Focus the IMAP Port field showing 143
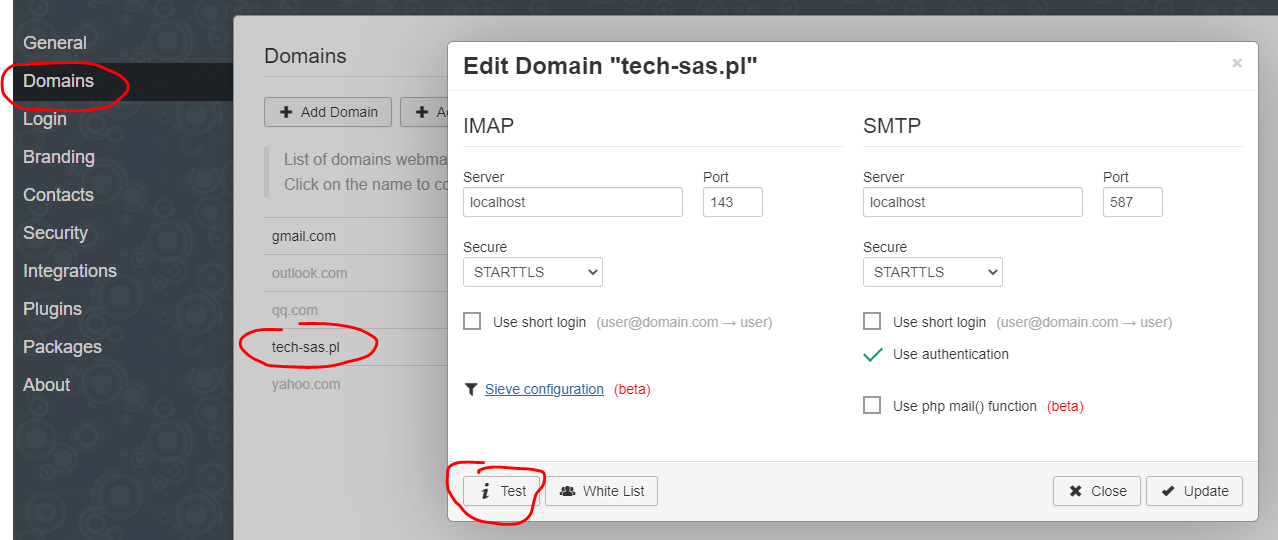 pyautogui.click(x=733, y=202)
